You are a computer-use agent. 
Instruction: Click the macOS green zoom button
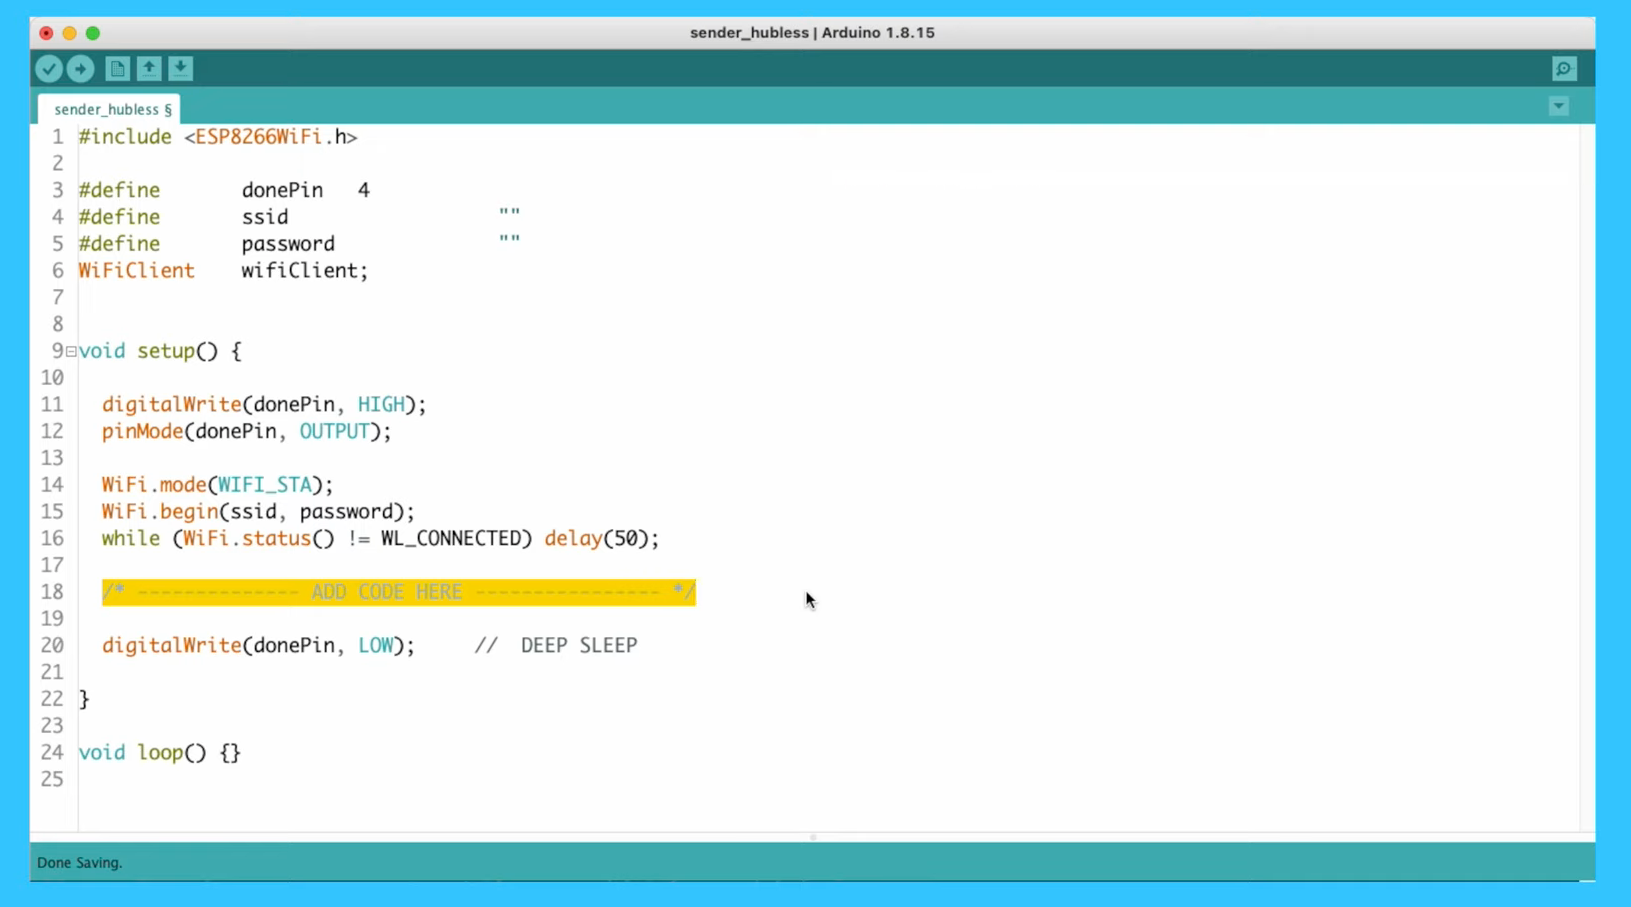(93, 33)
